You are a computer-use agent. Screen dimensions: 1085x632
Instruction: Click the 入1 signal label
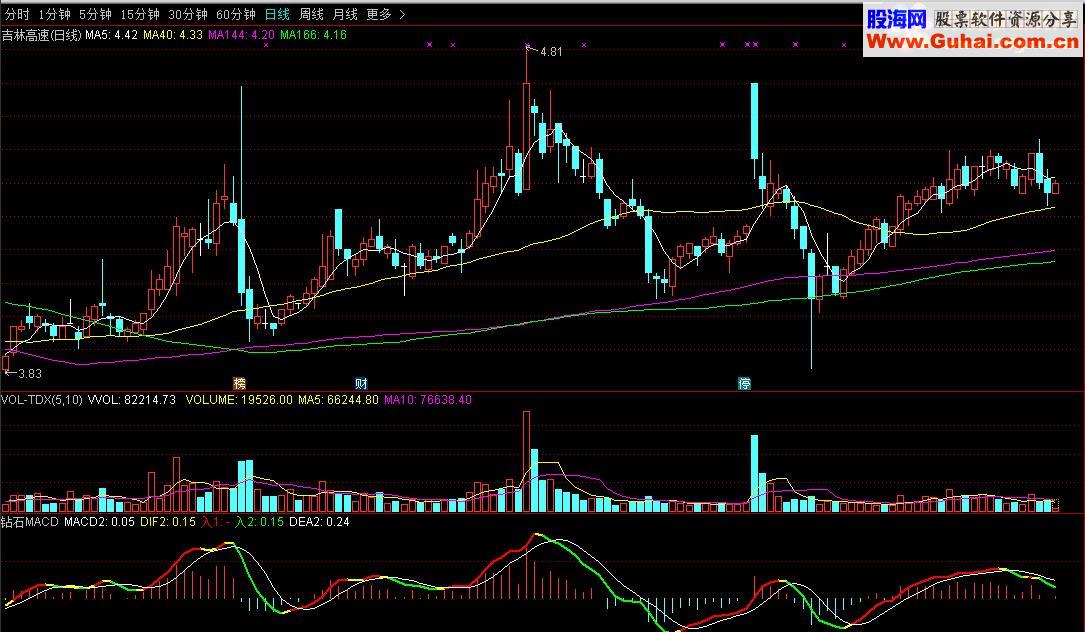[x=215, y=522]
